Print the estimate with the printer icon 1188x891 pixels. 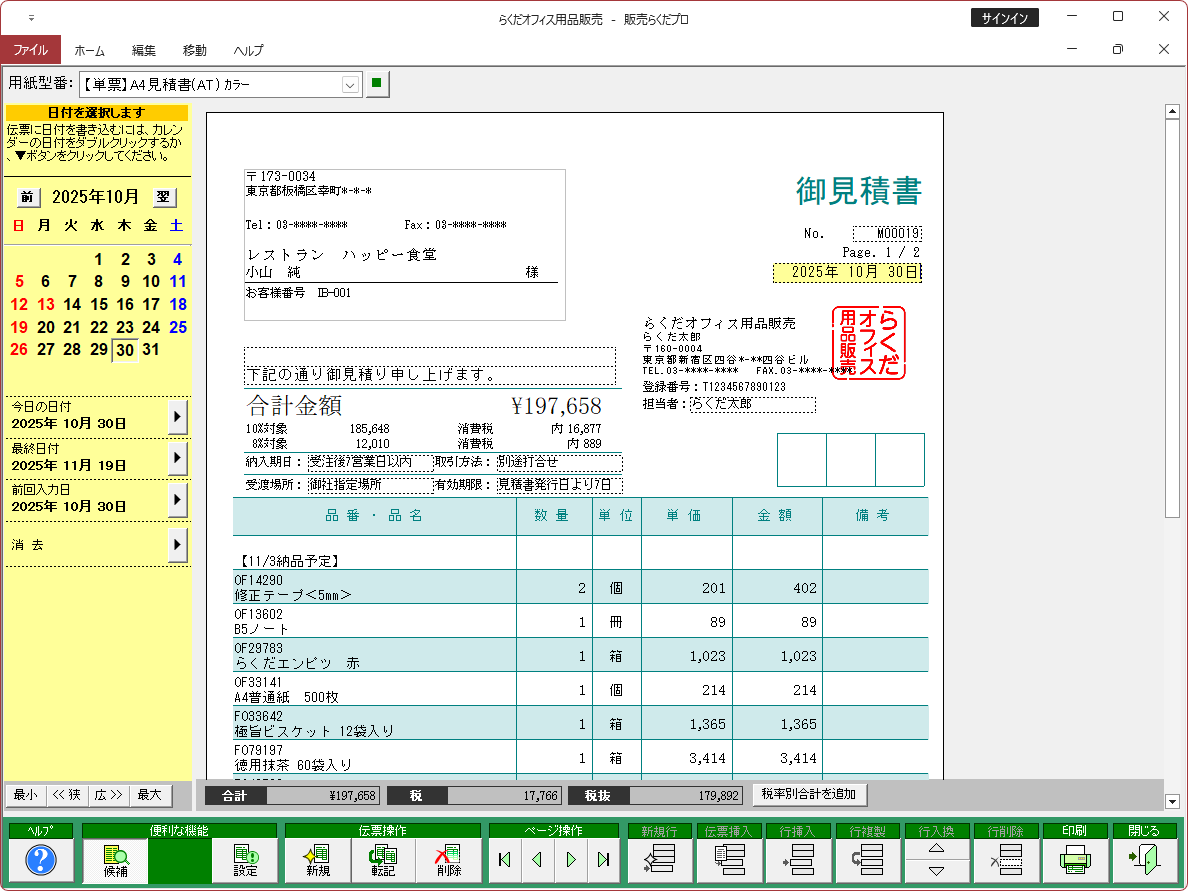pos(1074,860)
